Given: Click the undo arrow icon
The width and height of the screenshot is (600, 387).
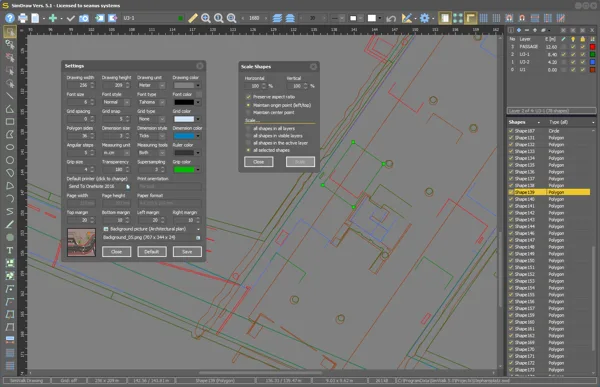Looking at the screenshot, I should (391, 18).
